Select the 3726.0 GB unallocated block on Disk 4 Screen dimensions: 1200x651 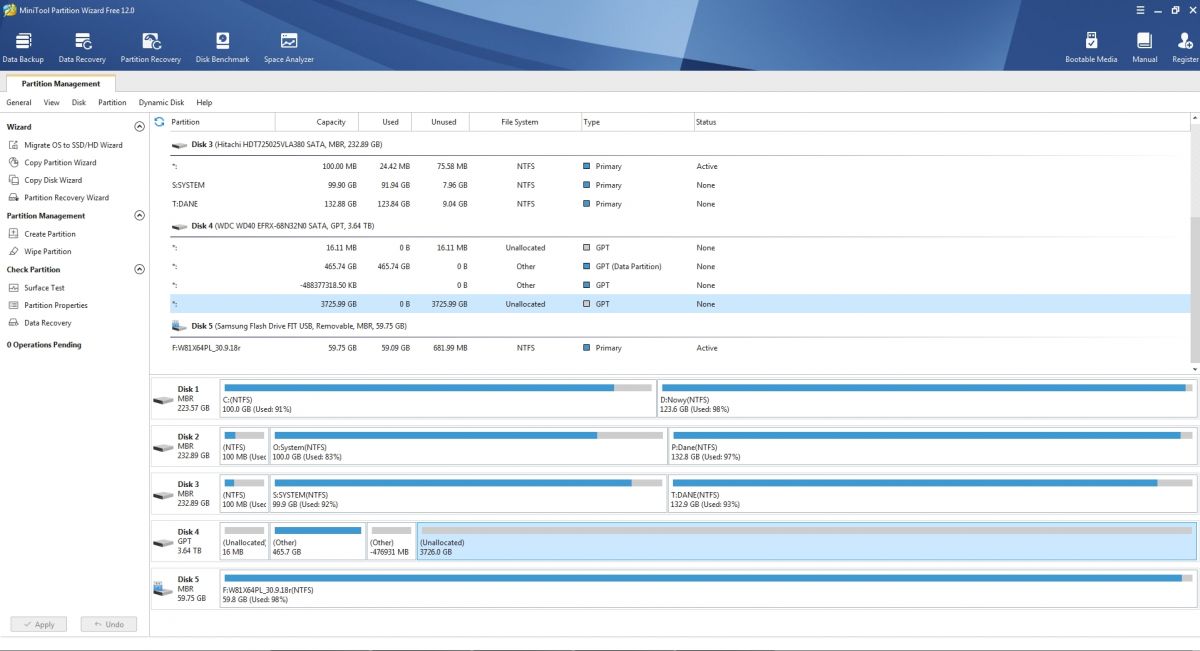tap(806, 540)
